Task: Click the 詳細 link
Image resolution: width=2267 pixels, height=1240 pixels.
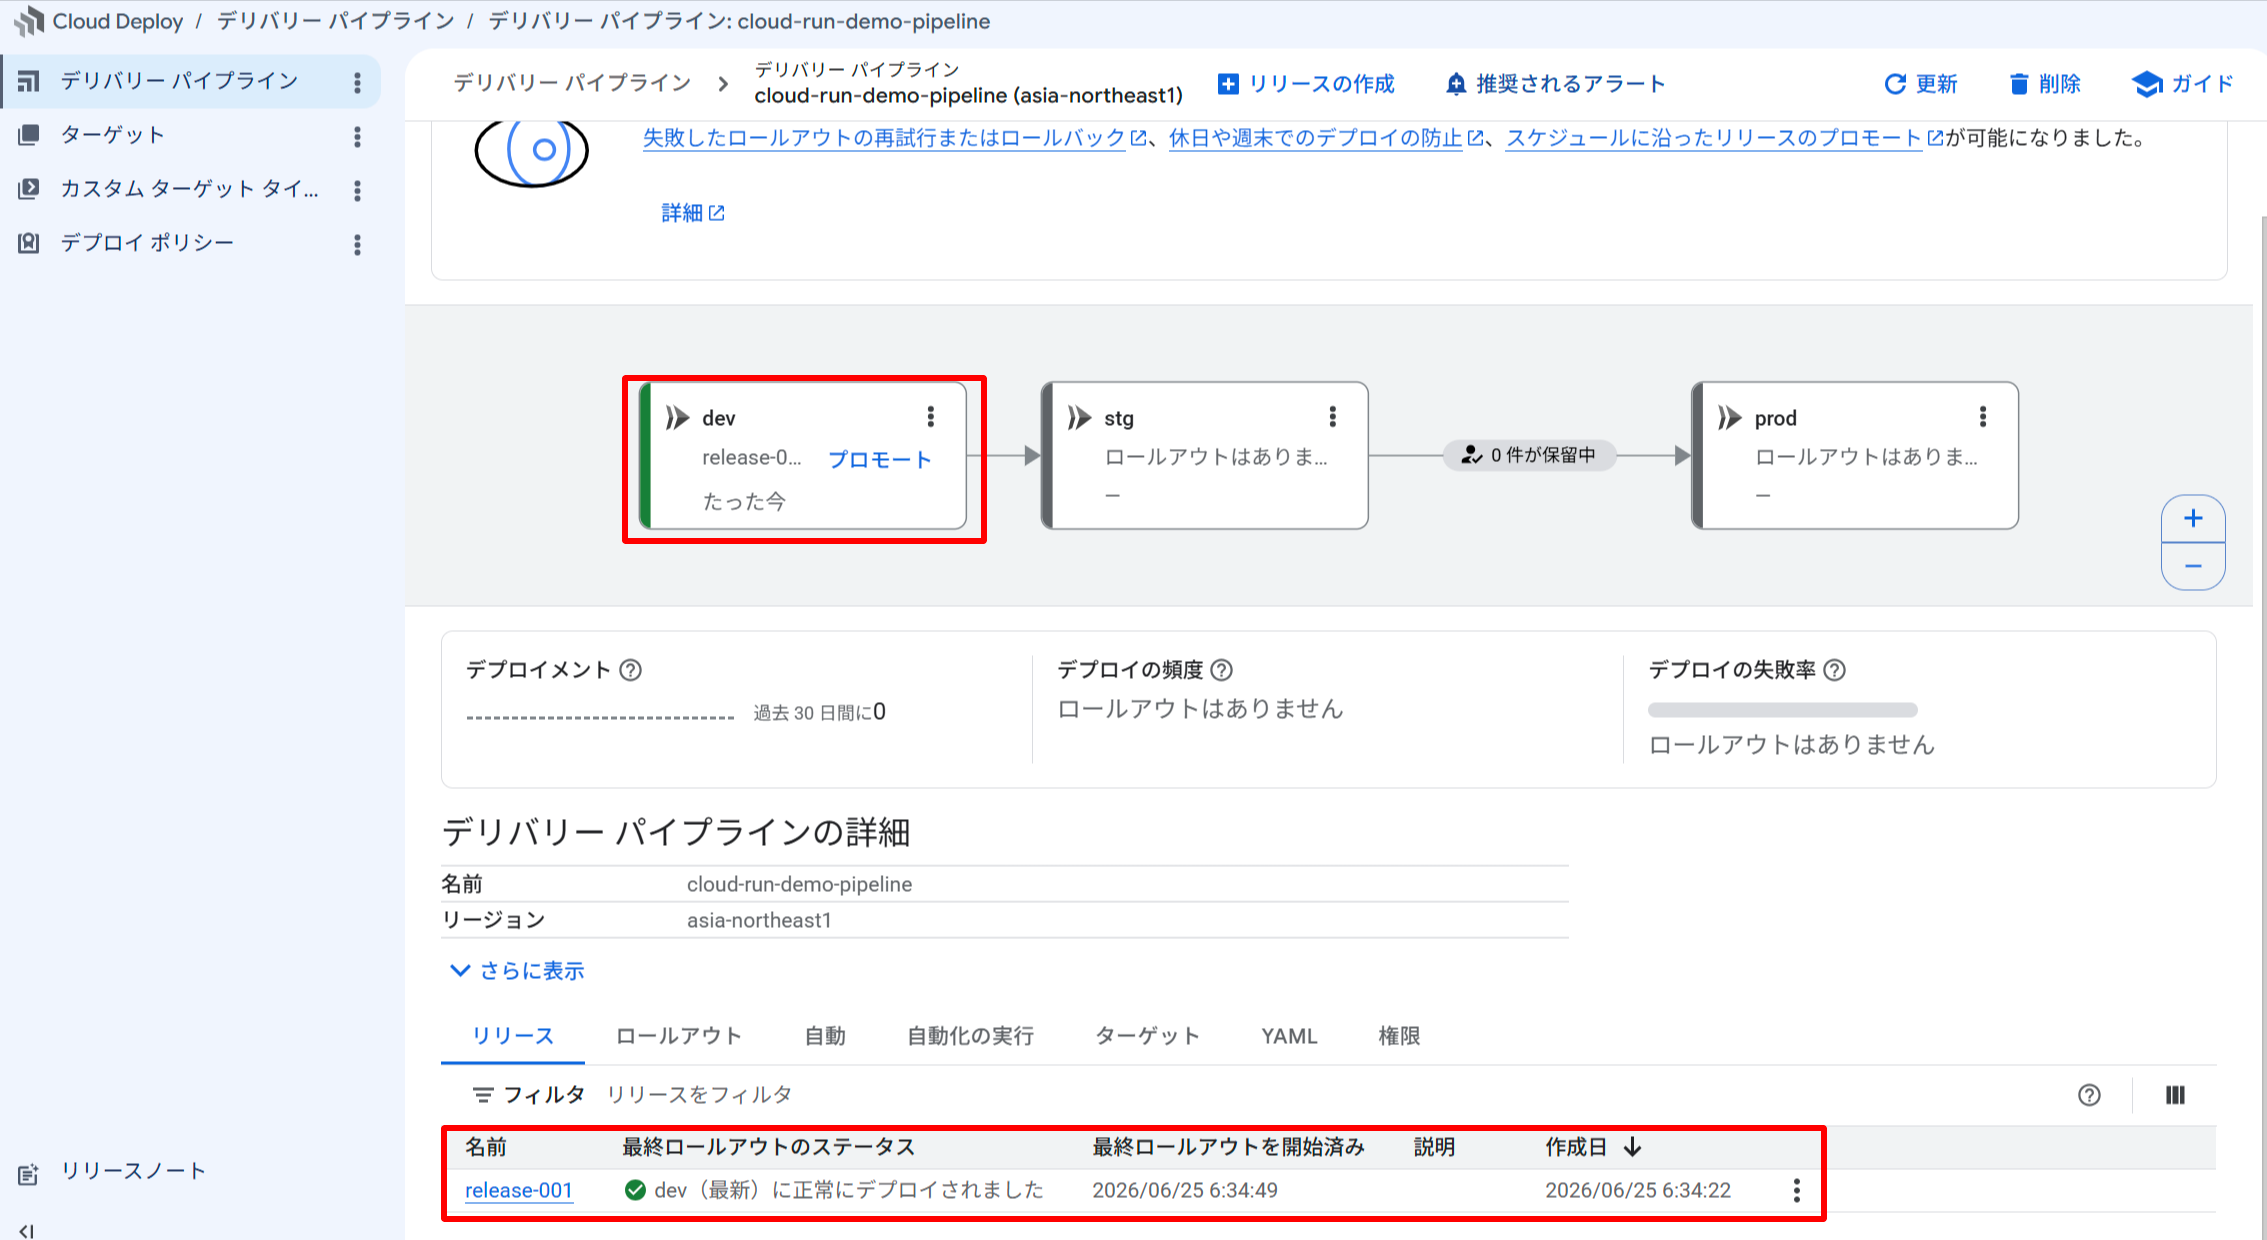Action: tap(693, 213)
